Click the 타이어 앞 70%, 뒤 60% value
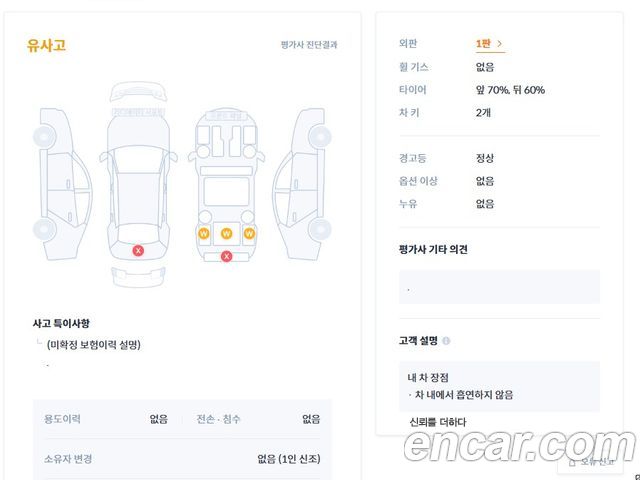 [x=510, y=90]
